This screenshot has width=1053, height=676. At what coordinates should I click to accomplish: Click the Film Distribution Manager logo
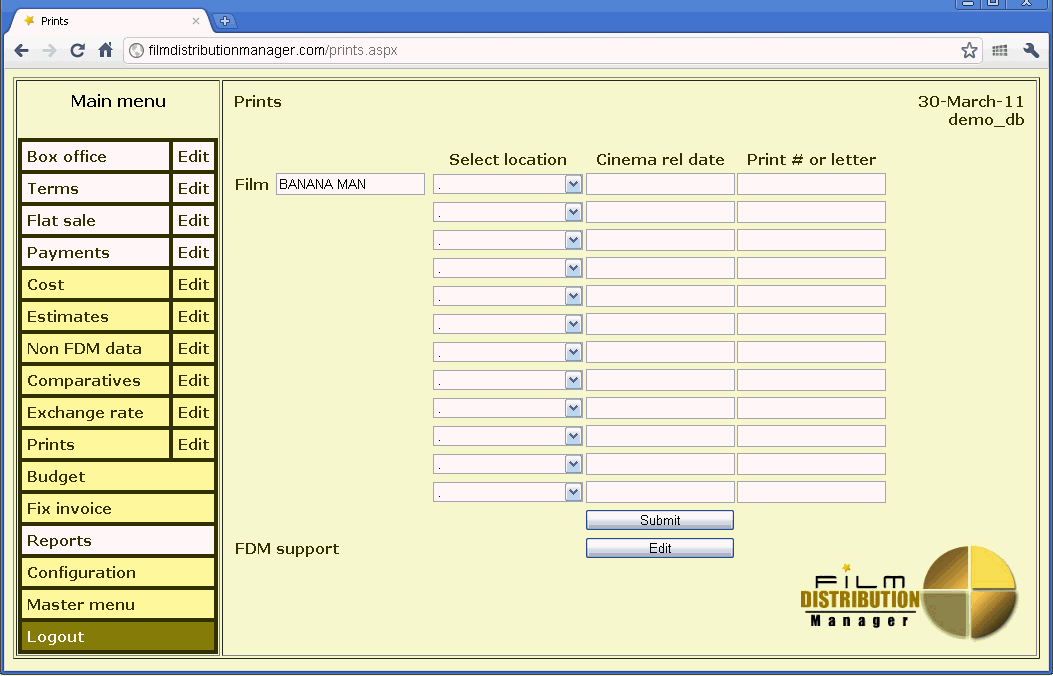click(x=908, y=594)
